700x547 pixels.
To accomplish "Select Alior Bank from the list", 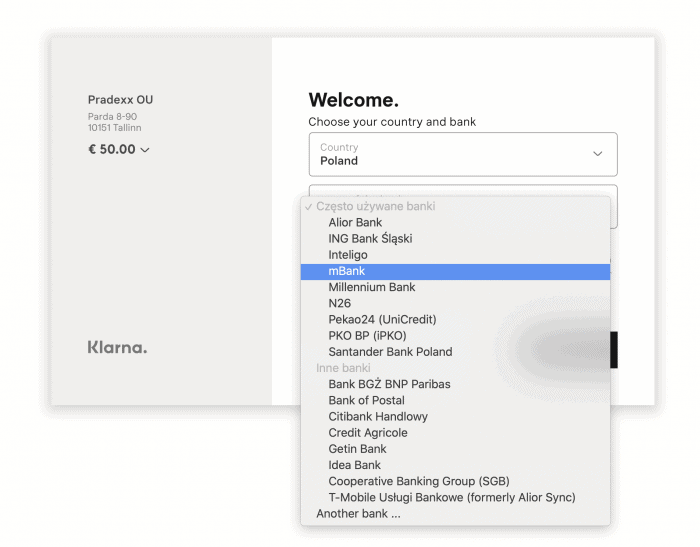I will click(455, 222).
